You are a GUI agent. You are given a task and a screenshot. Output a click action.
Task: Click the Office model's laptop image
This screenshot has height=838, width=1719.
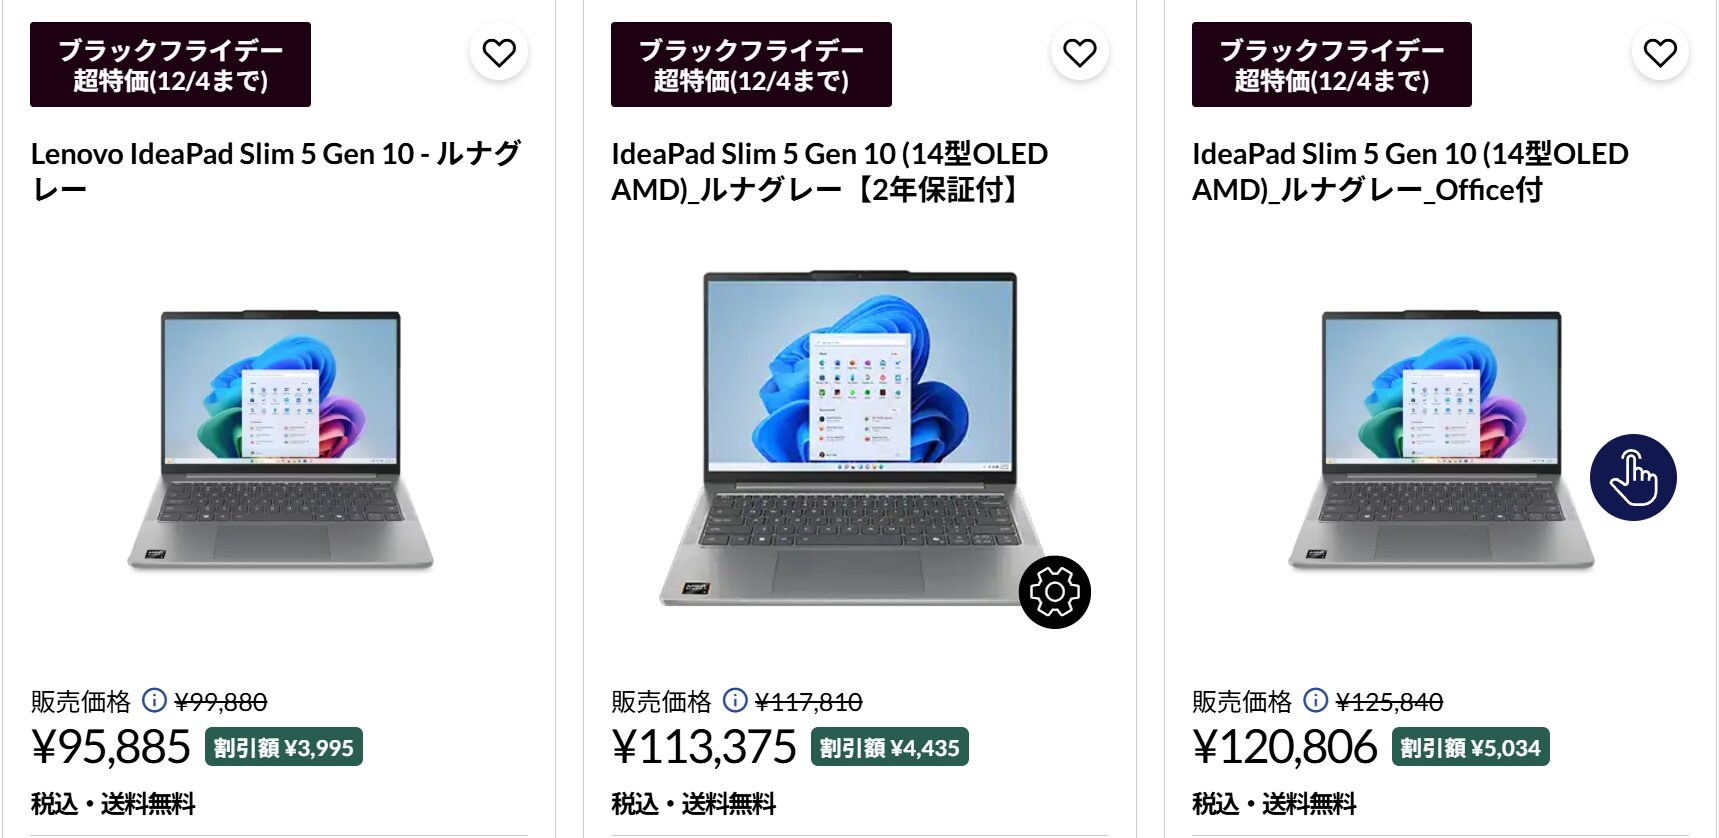coord(1438,440)
